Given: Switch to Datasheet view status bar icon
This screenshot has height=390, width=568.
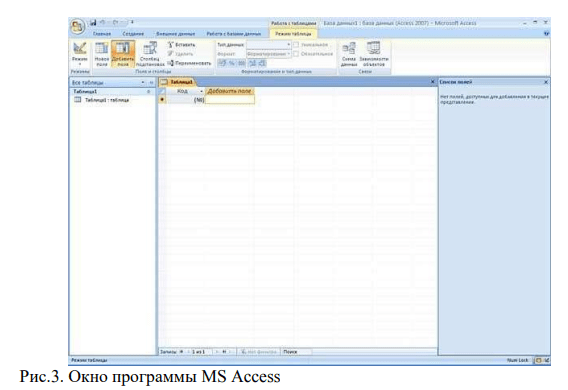Looking at the screenshot, I should point(539,360).
